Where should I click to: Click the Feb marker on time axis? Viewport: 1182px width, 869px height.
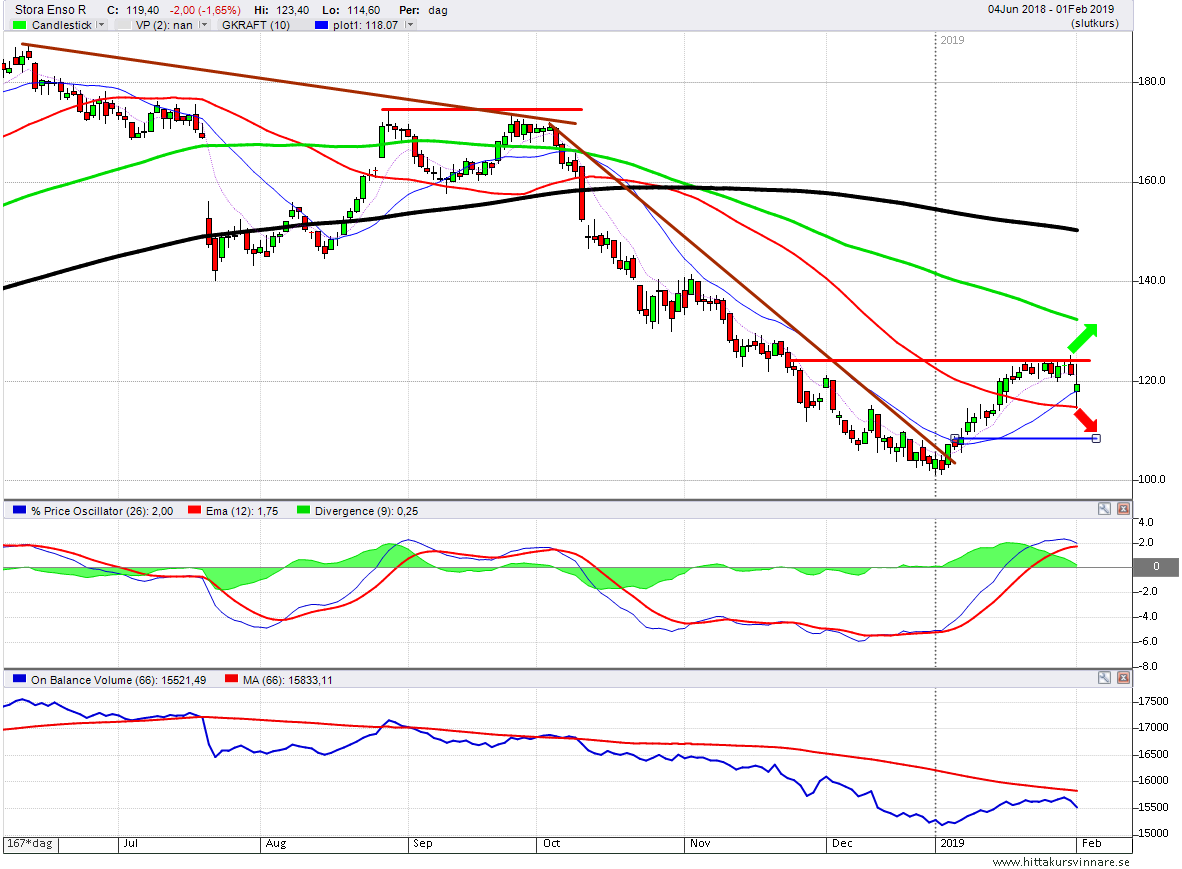[1092, 843]
